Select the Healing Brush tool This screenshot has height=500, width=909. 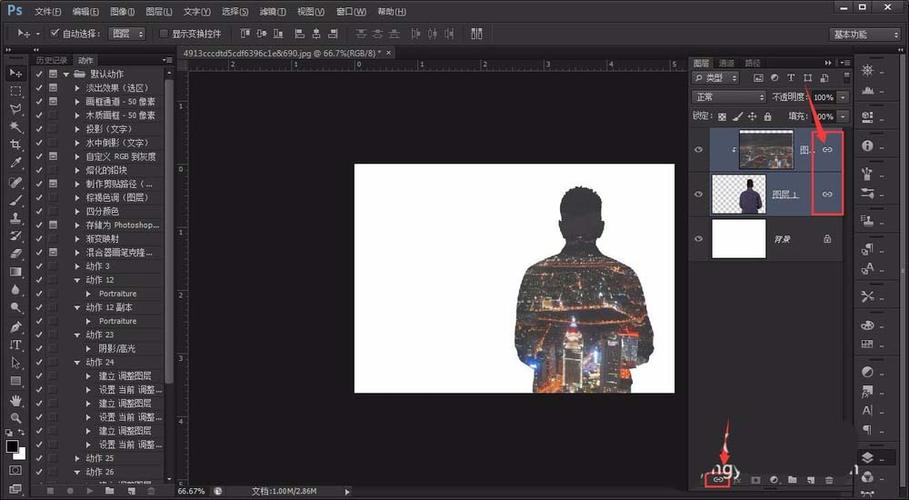point(16,182)
